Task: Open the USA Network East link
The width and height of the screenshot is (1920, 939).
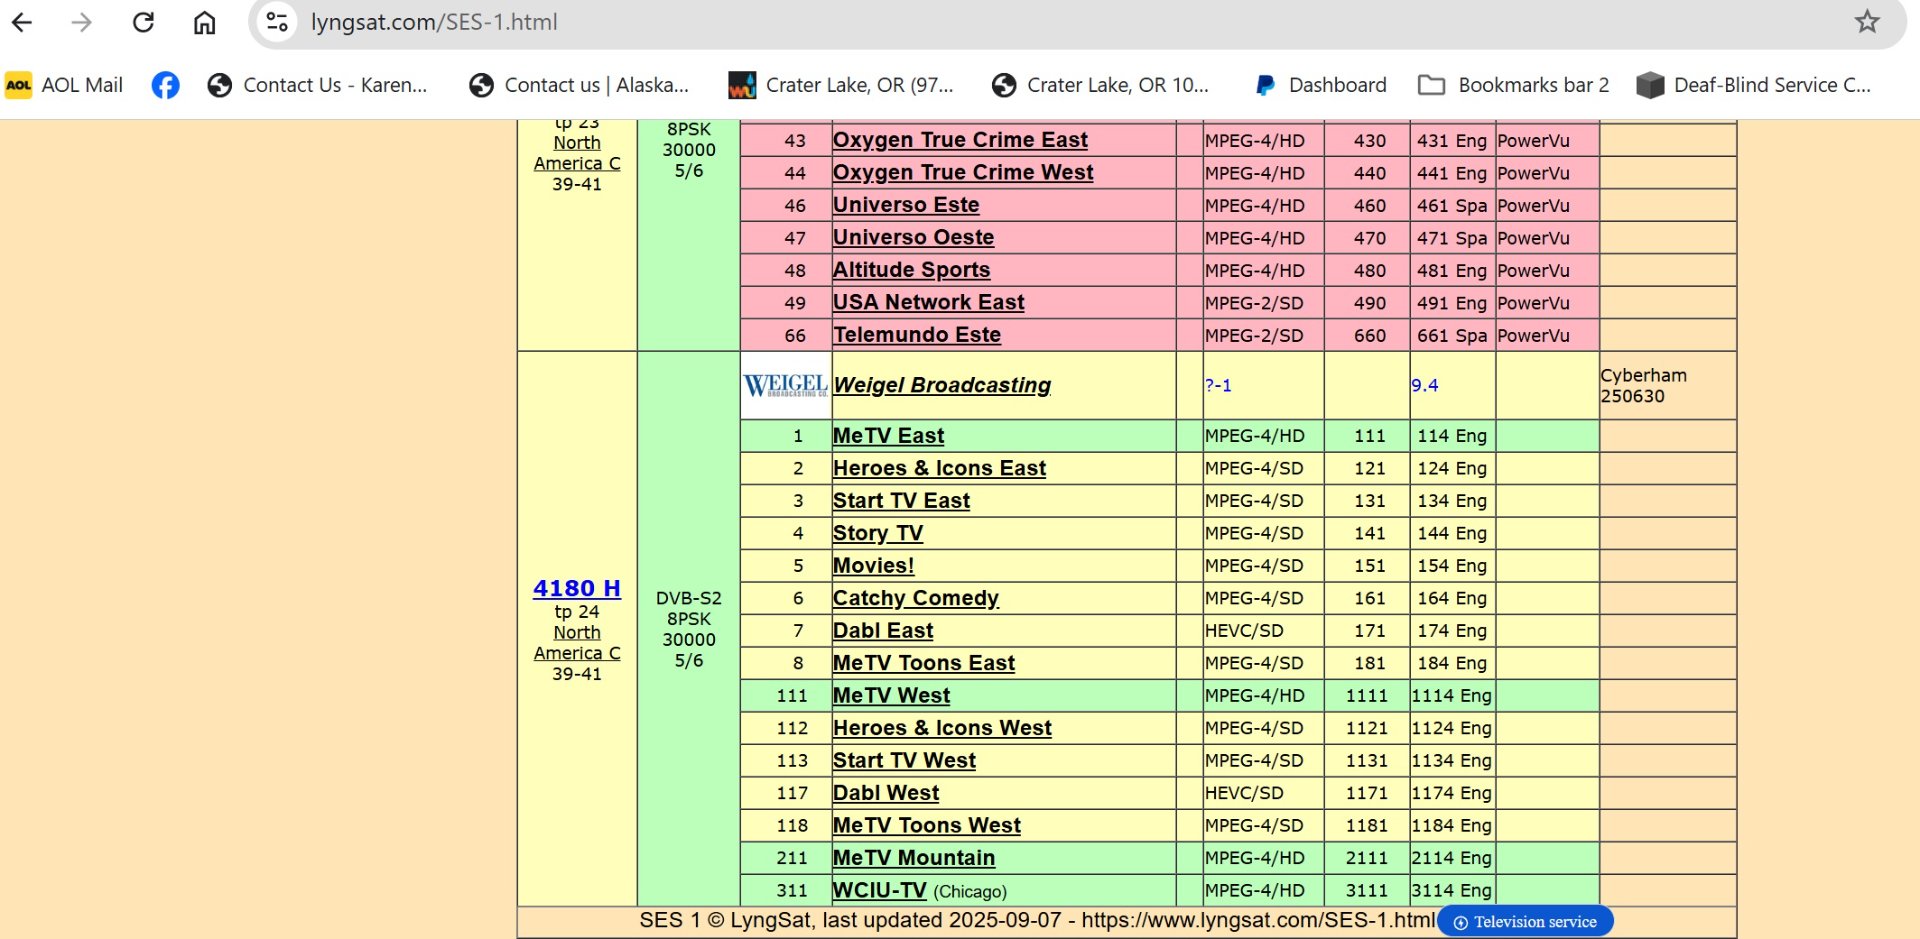Action: click(929, 302)
